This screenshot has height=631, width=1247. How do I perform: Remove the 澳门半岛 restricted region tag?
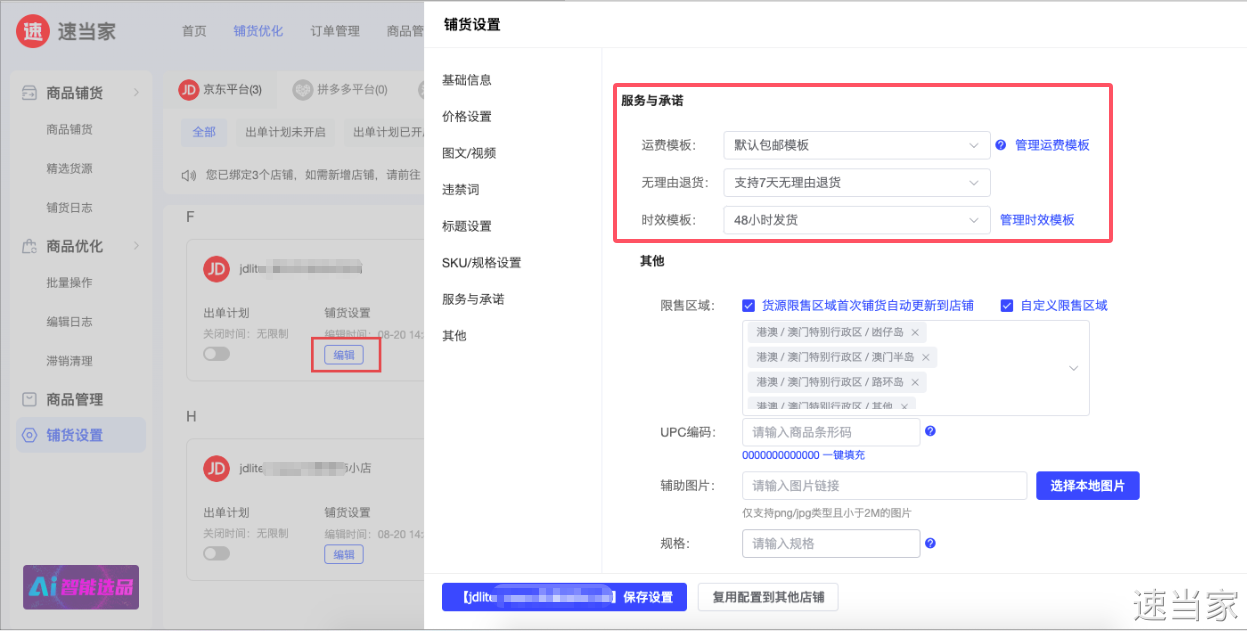click(926, 357)
